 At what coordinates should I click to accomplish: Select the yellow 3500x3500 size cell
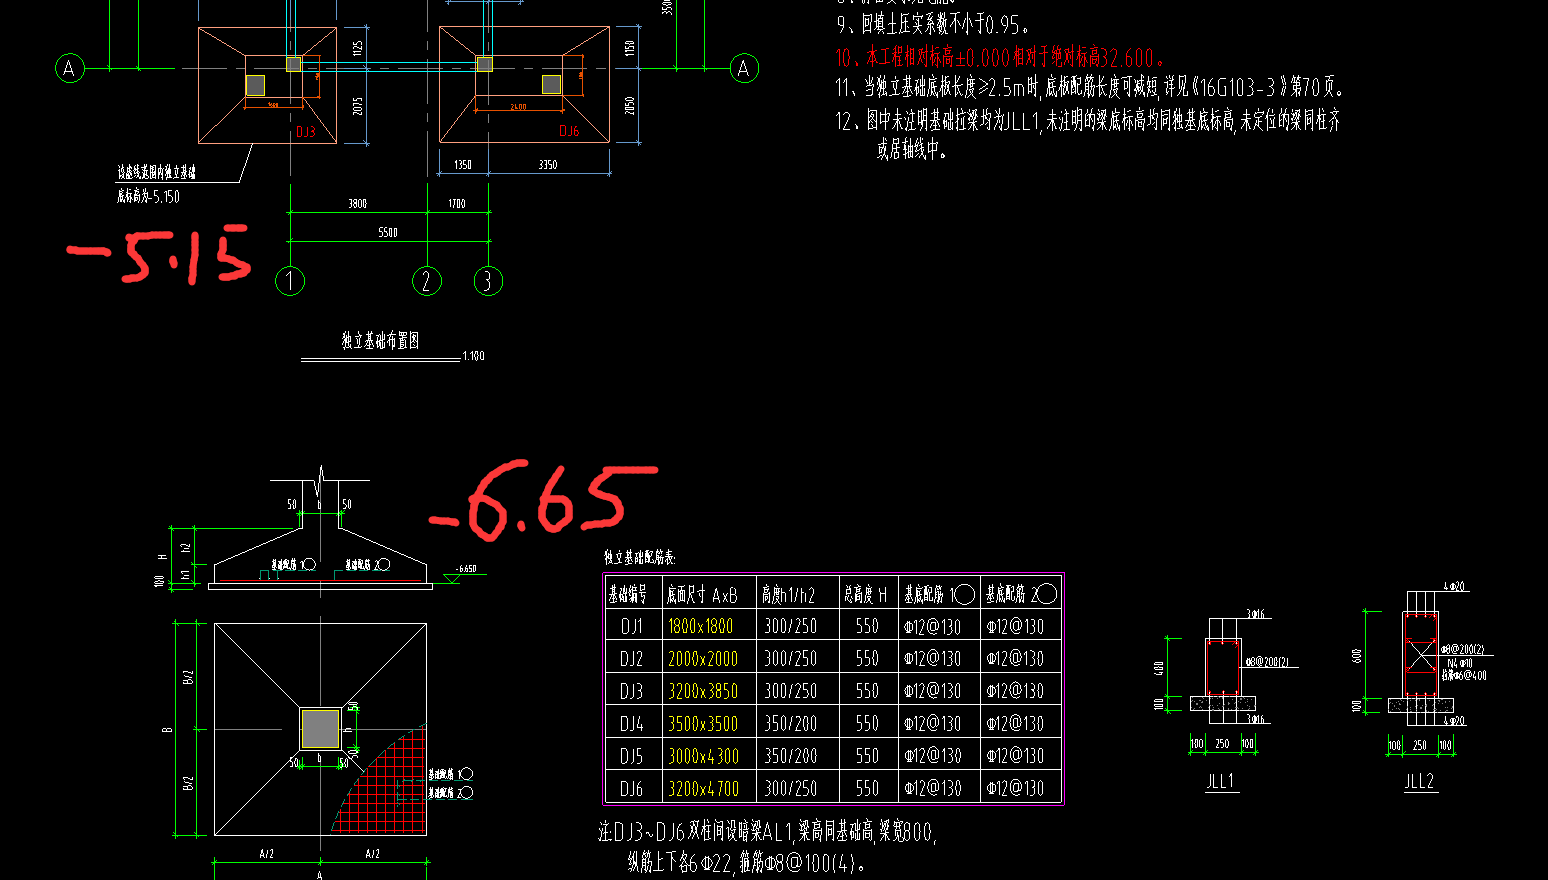(703, 724)
